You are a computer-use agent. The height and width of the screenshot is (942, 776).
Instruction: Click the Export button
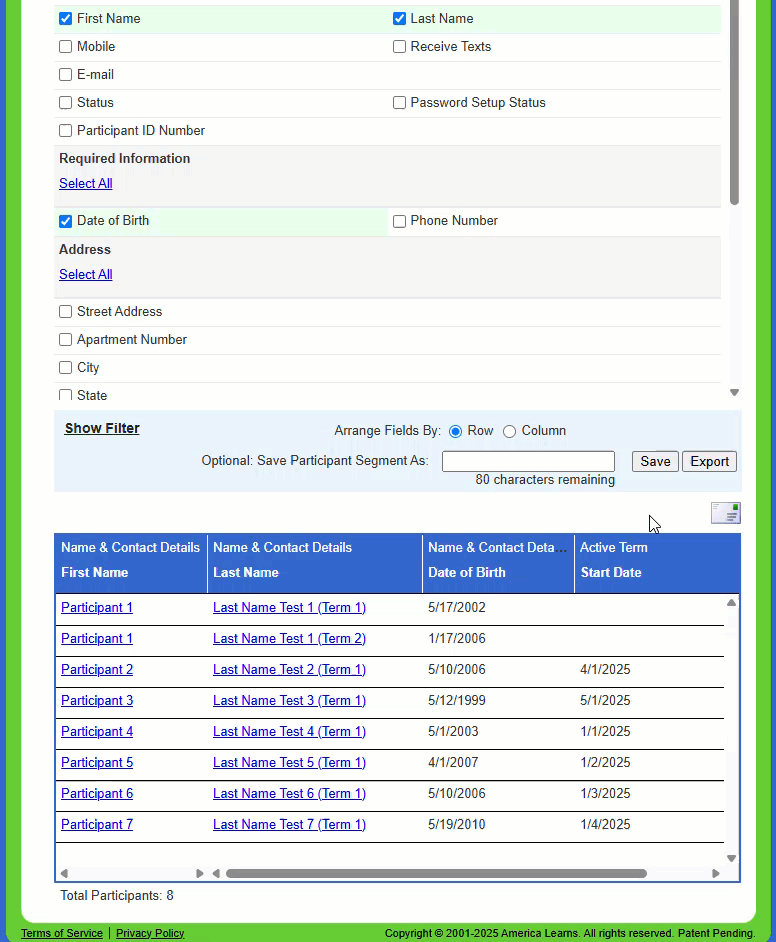point(709,461)
